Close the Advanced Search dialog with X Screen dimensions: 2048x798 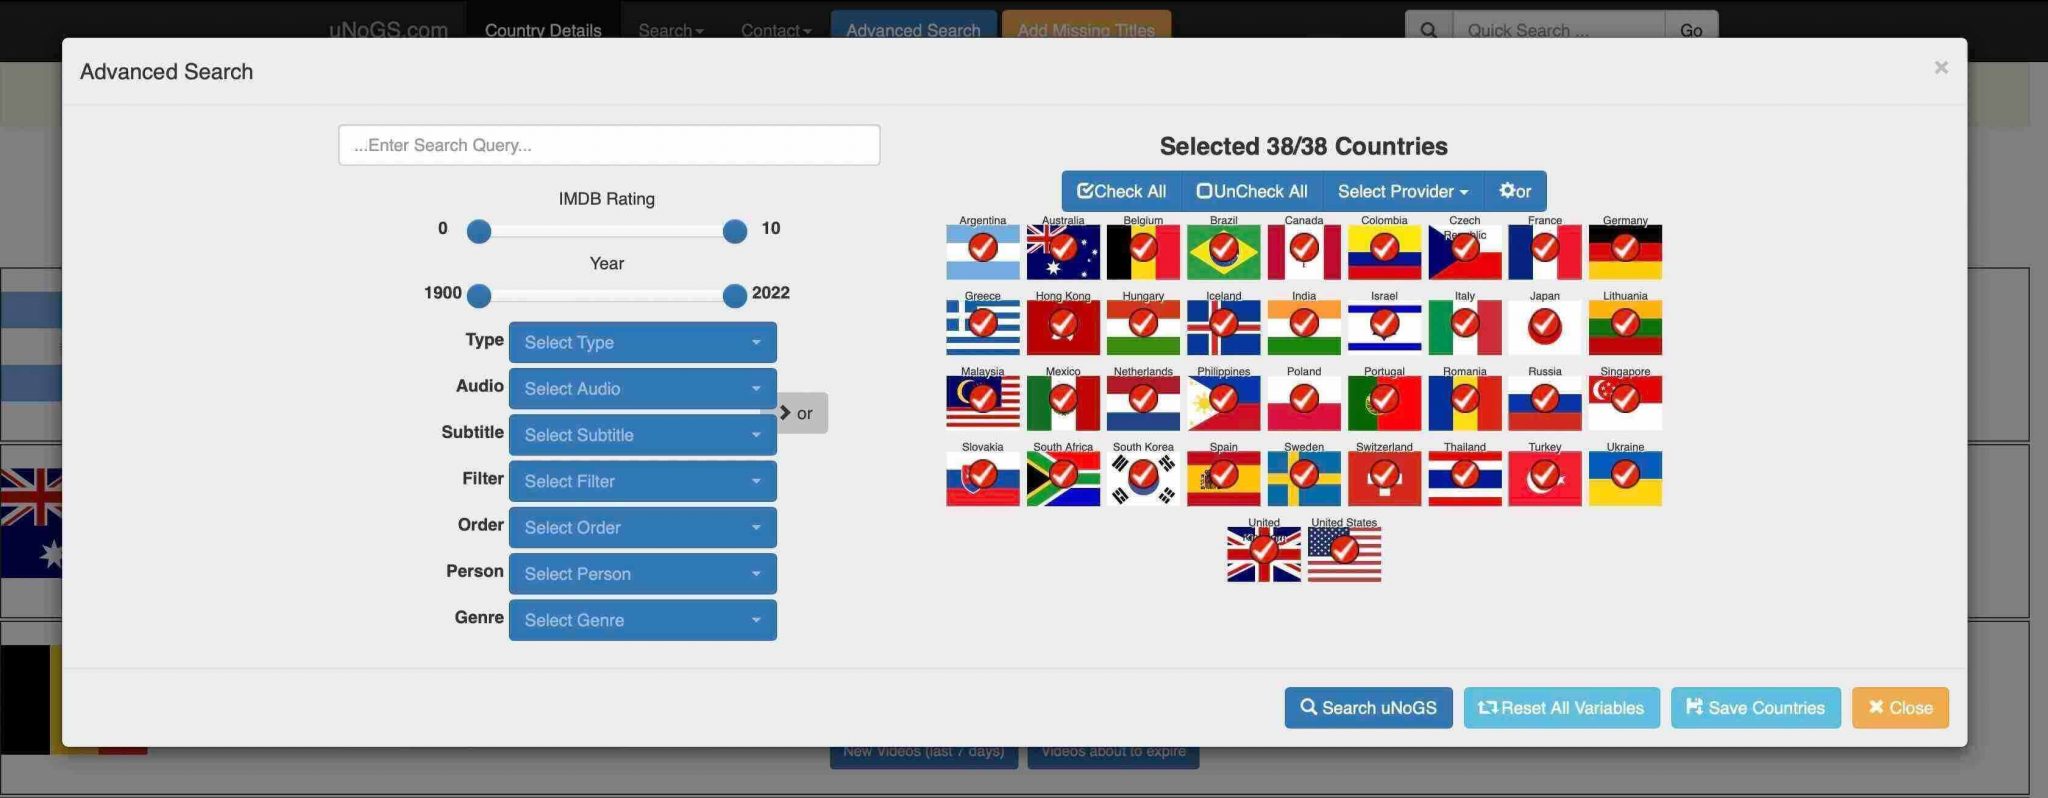point(1940,68)
